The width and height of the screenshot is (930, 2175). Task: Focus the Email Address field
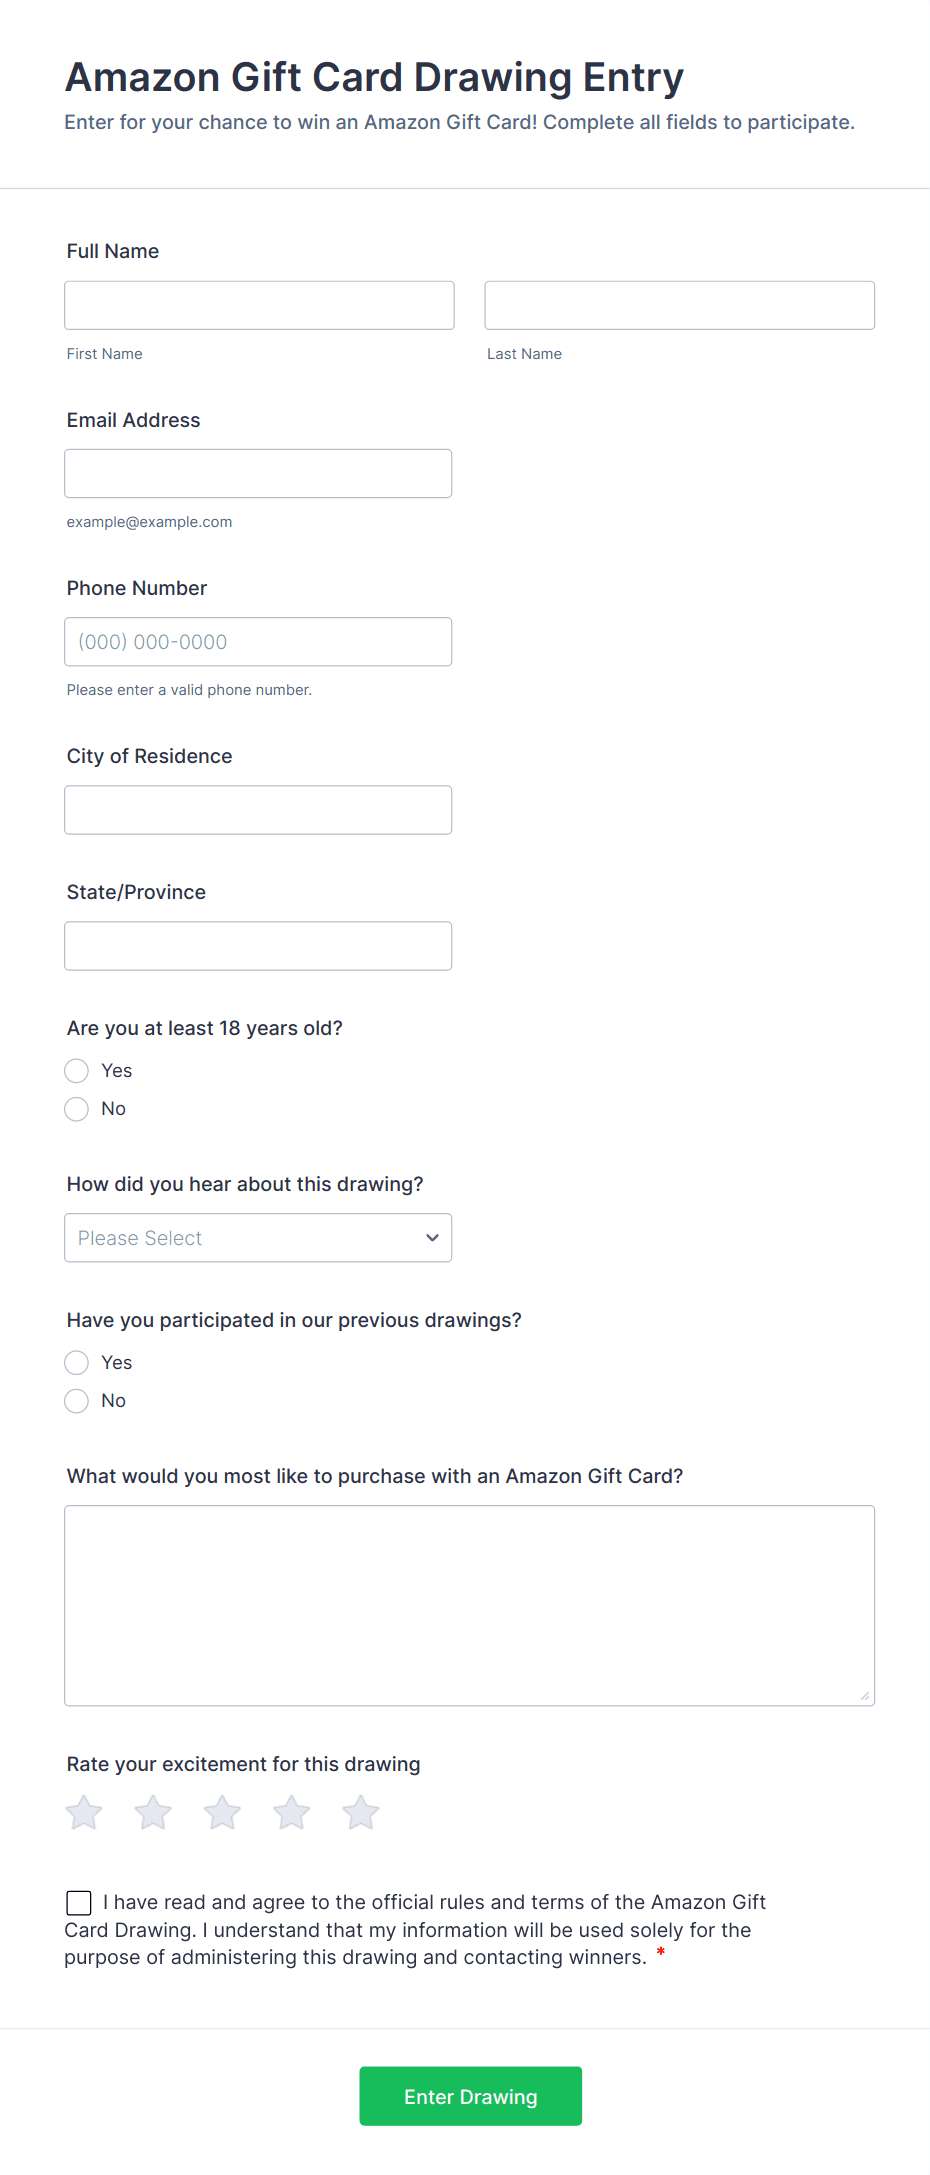point(258,473)
